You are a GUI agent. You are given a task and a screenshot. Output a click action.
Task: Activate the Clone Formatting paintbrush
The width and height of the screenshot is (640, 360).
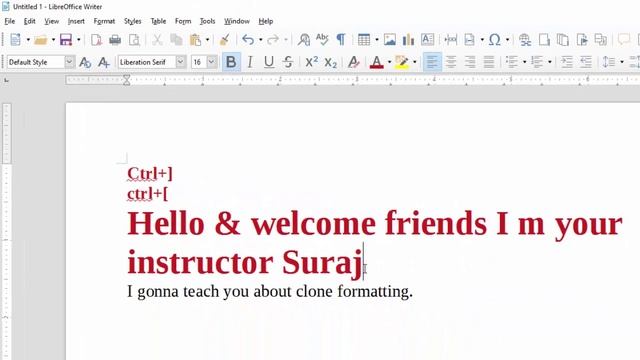pyautogui.click(x=224, y=40)
